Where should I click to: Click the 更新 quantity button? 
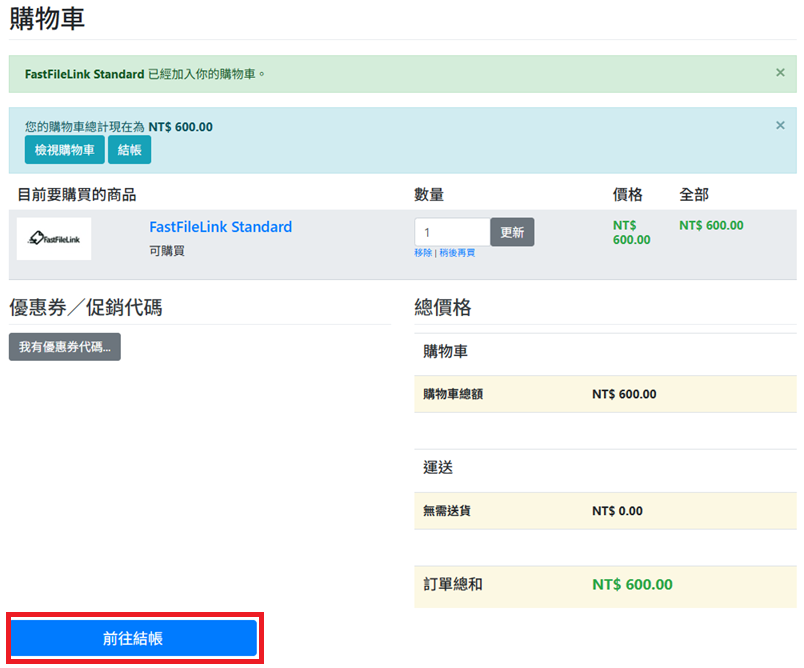(512, 232)
